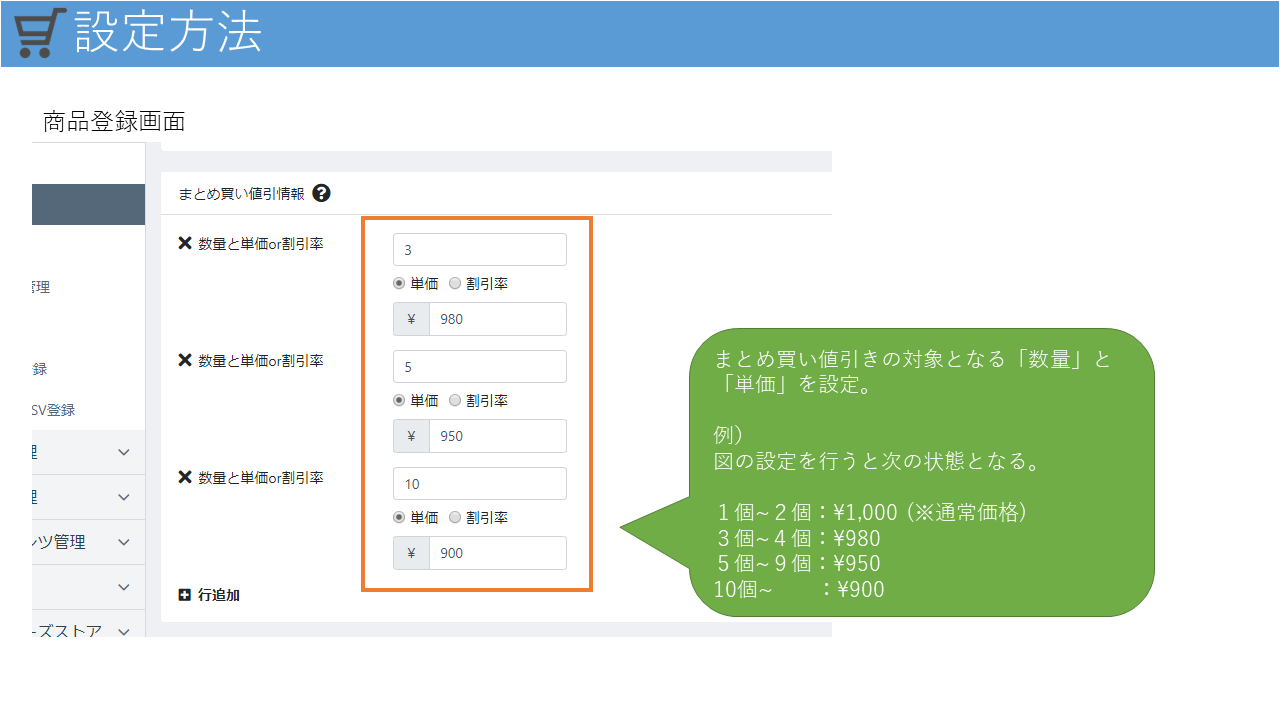Click the shopping cart icon in the header
1280x720 pixels.
[x=41, y=33]
